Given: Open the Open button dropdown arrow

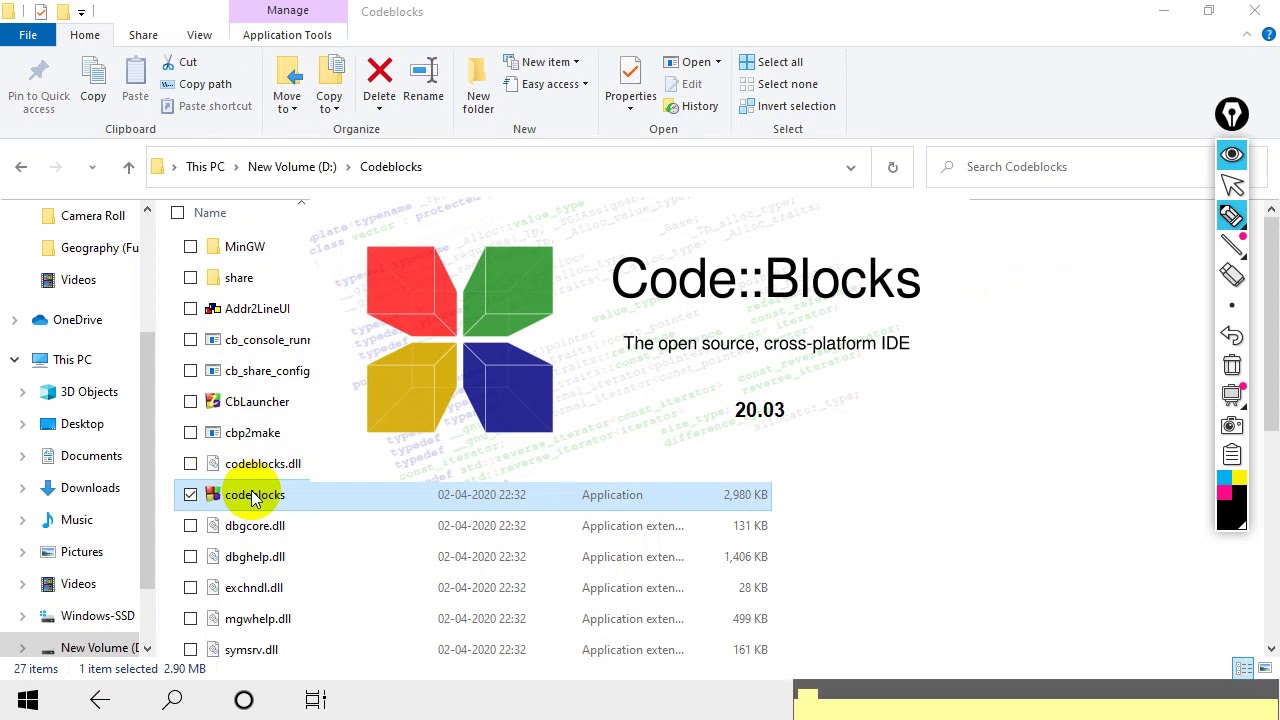Looking at the screenshot, I should click(718, 62).
